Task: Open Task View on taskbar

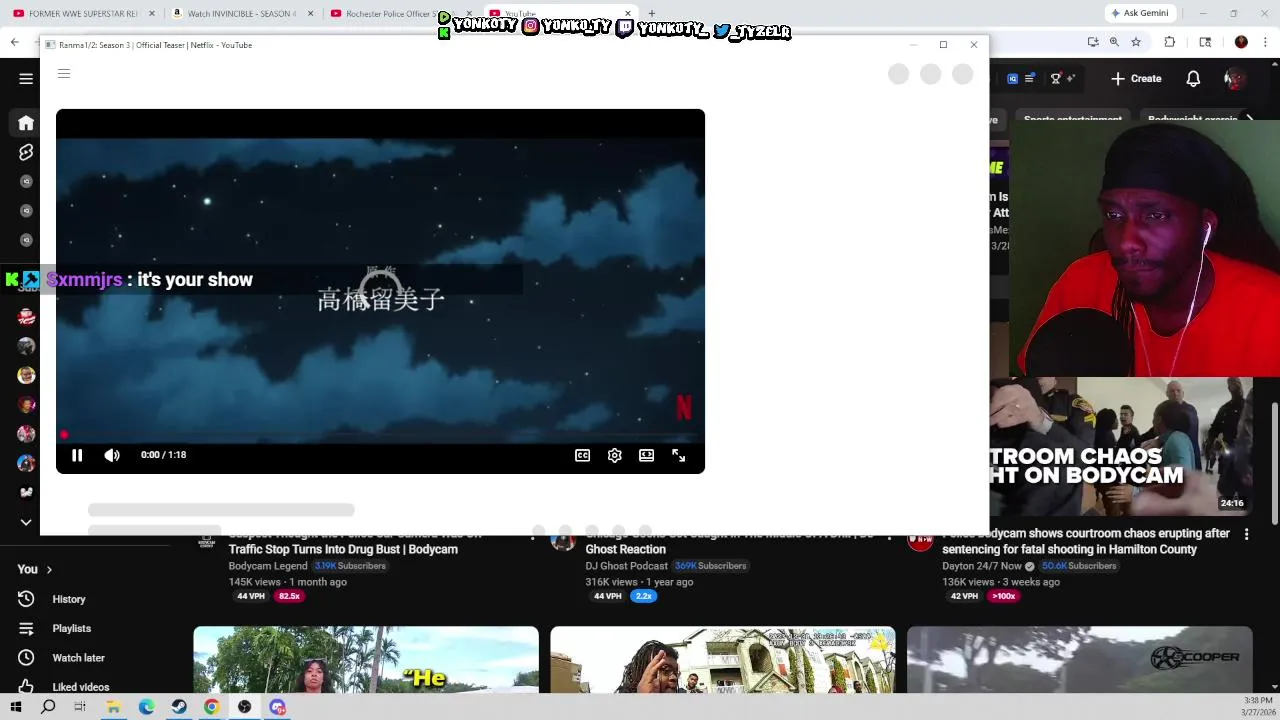Action: 80,707
